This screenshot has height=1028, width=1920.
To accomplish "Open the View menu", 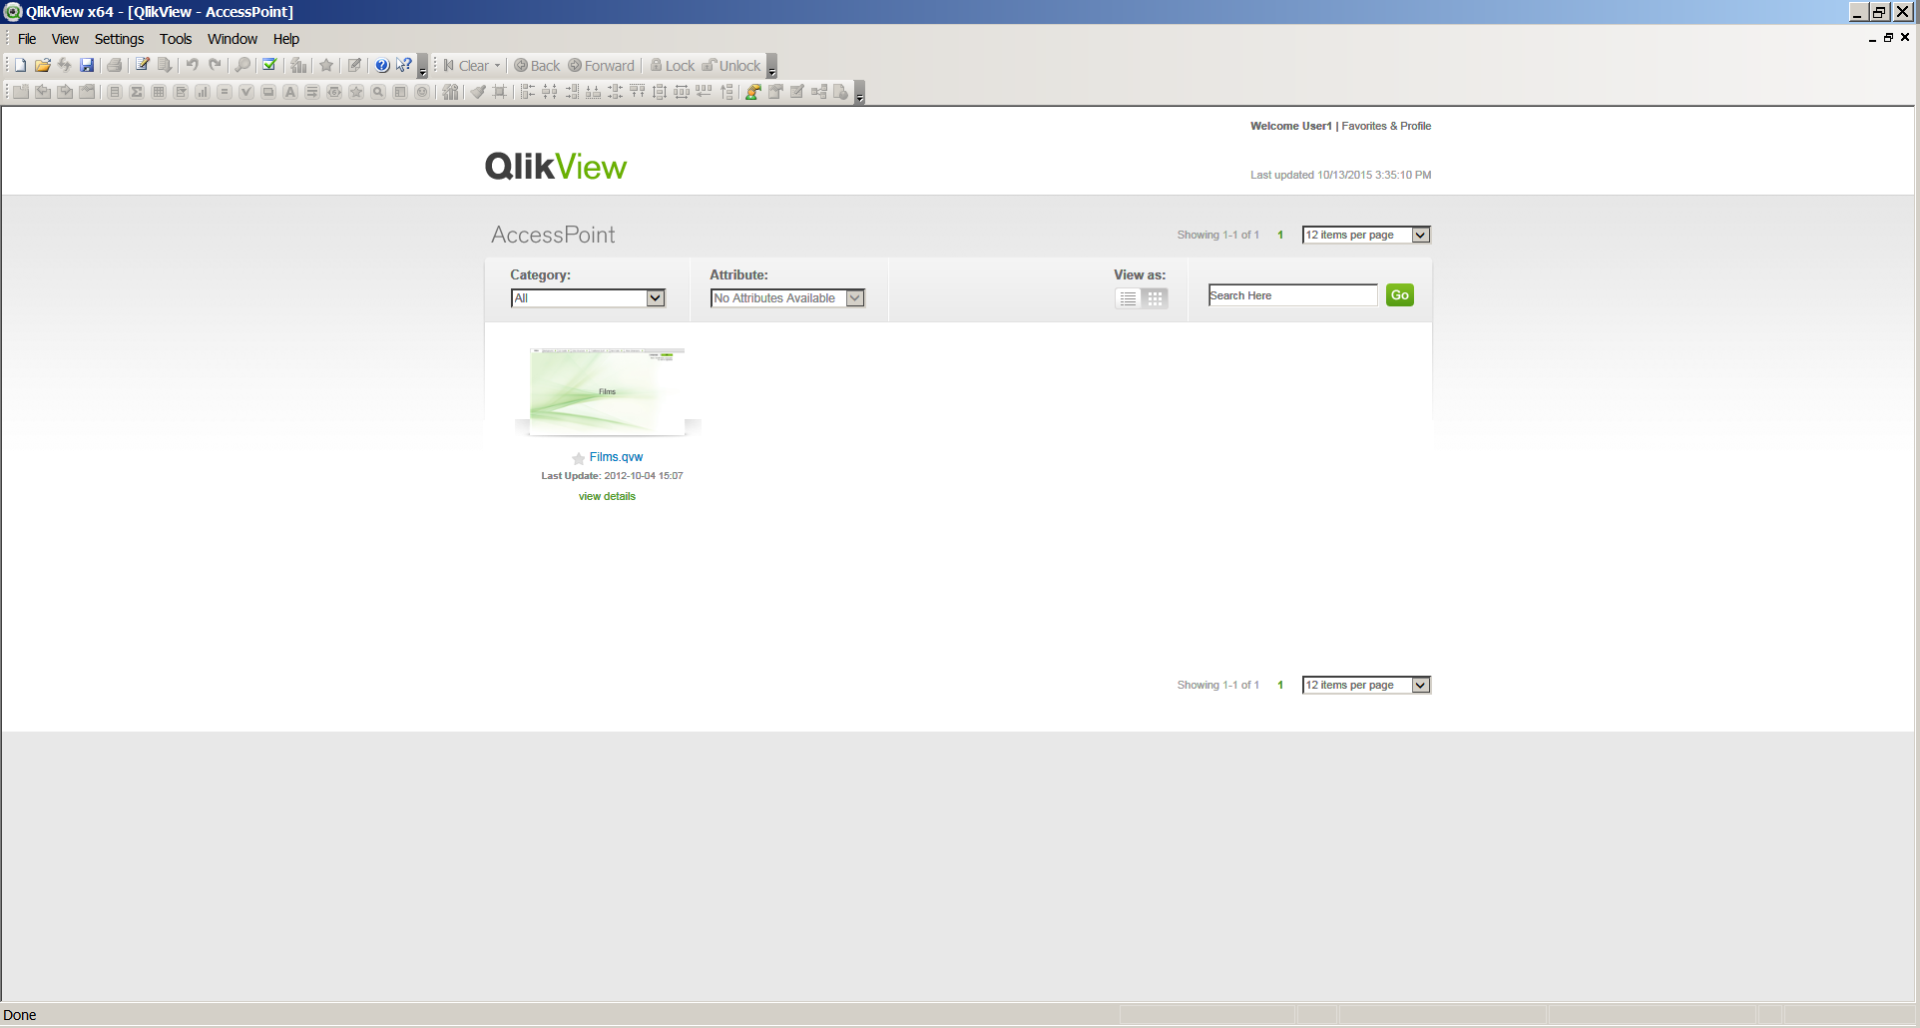I will (x=65, y=39).
